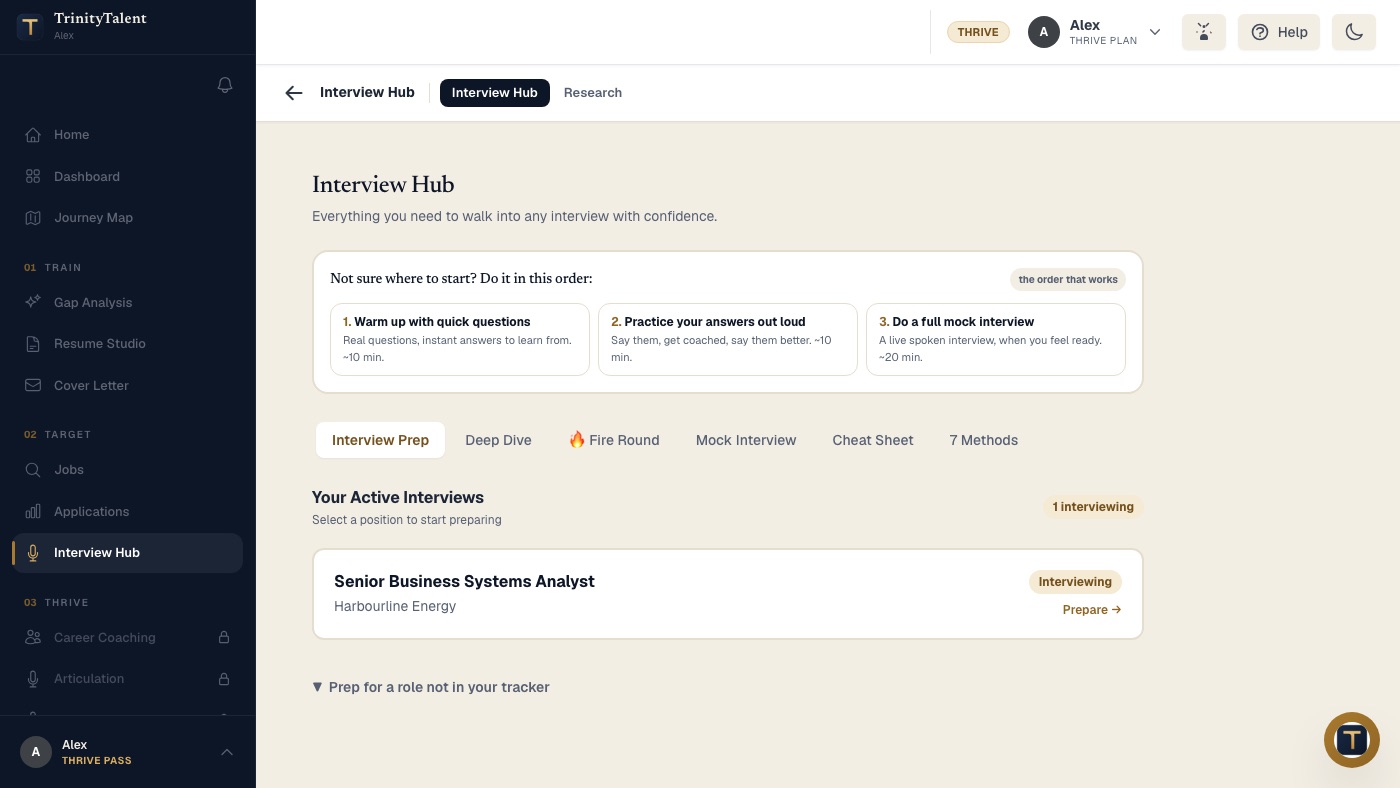Click the Resume Studio document icon

point(33,344)
